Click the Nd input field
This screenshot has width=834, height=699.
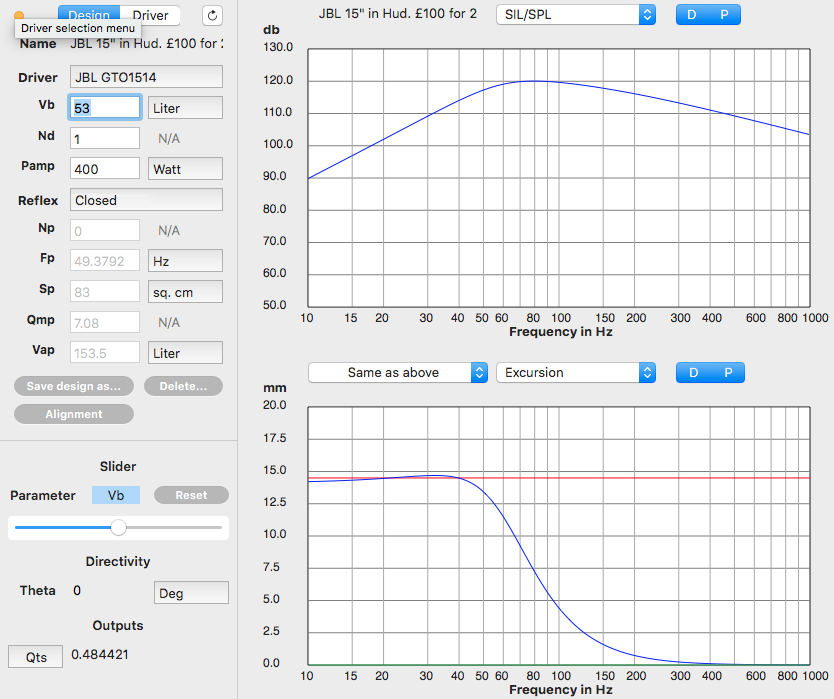(105, 138)
